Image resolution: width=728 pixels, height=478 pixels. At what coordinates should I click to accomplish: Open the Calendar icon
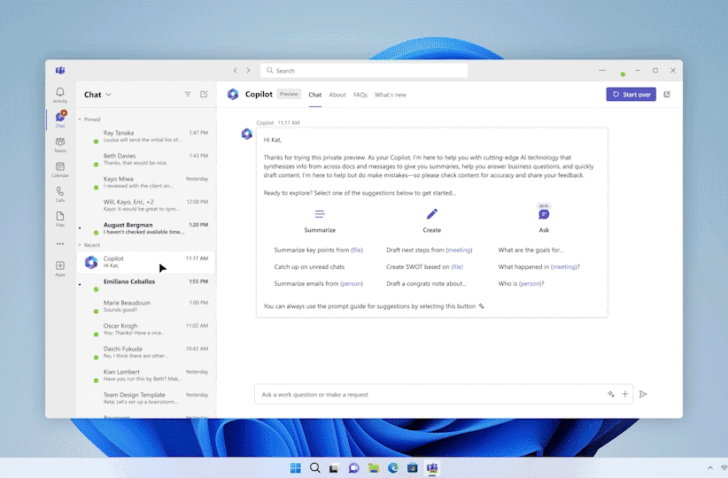tap(60, 169)
